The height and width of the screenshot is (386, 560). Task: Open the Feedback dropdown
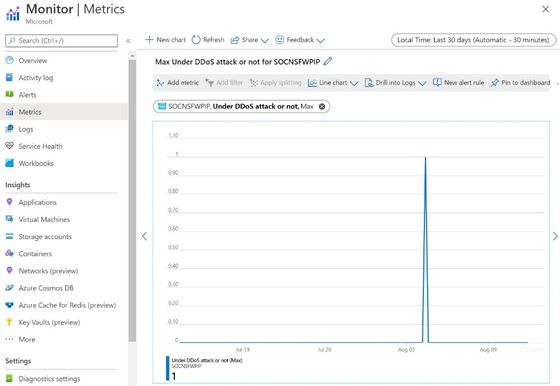coord(300,40)
